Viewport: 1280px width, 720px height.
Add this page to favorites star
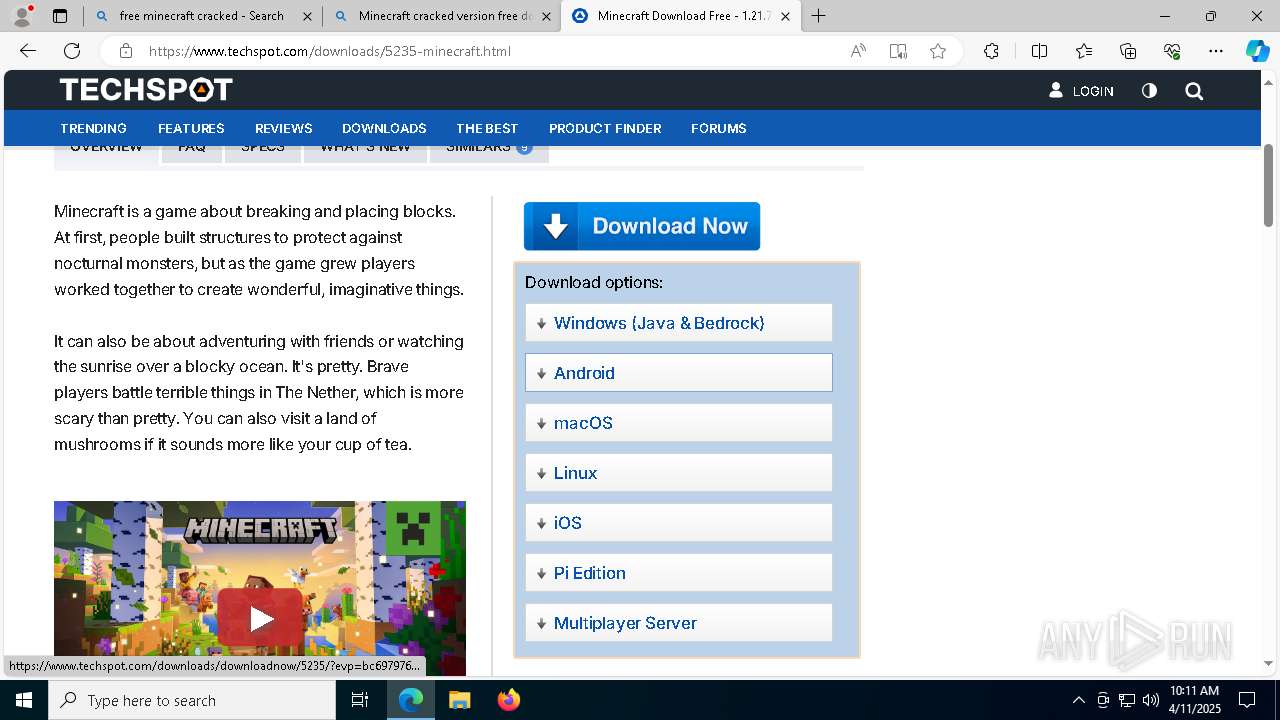click(x=938, y=51)
